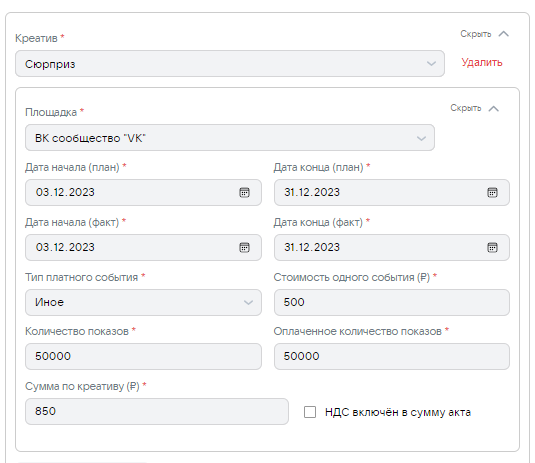Image resolution: width=535 pixels, height=463 pixels.
Task: Open calendar for Дата конца (план)
Action: pos(492,192)
